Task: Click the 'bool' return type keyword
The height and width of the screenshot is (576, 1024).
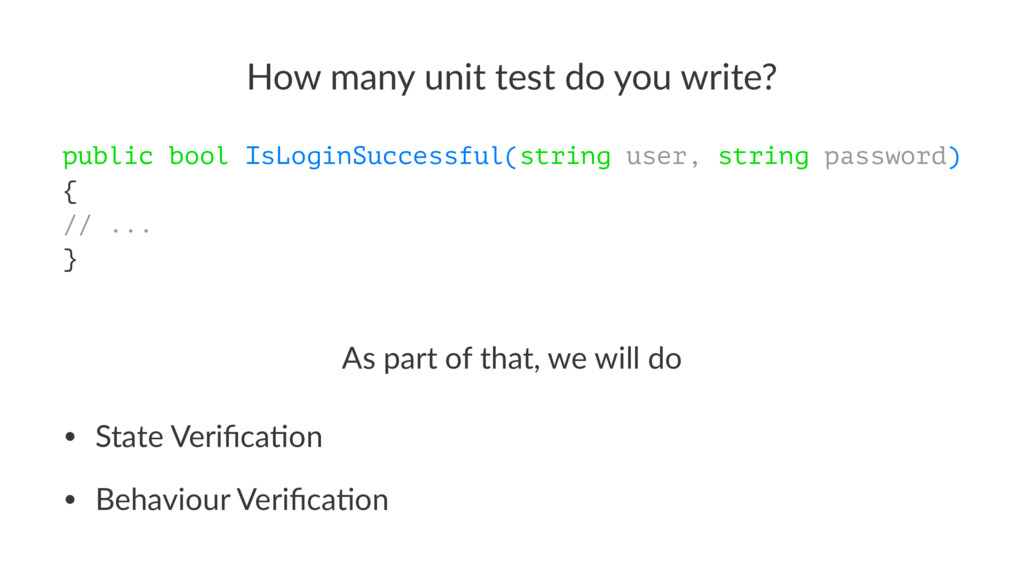Action: [x=199, y=156]
